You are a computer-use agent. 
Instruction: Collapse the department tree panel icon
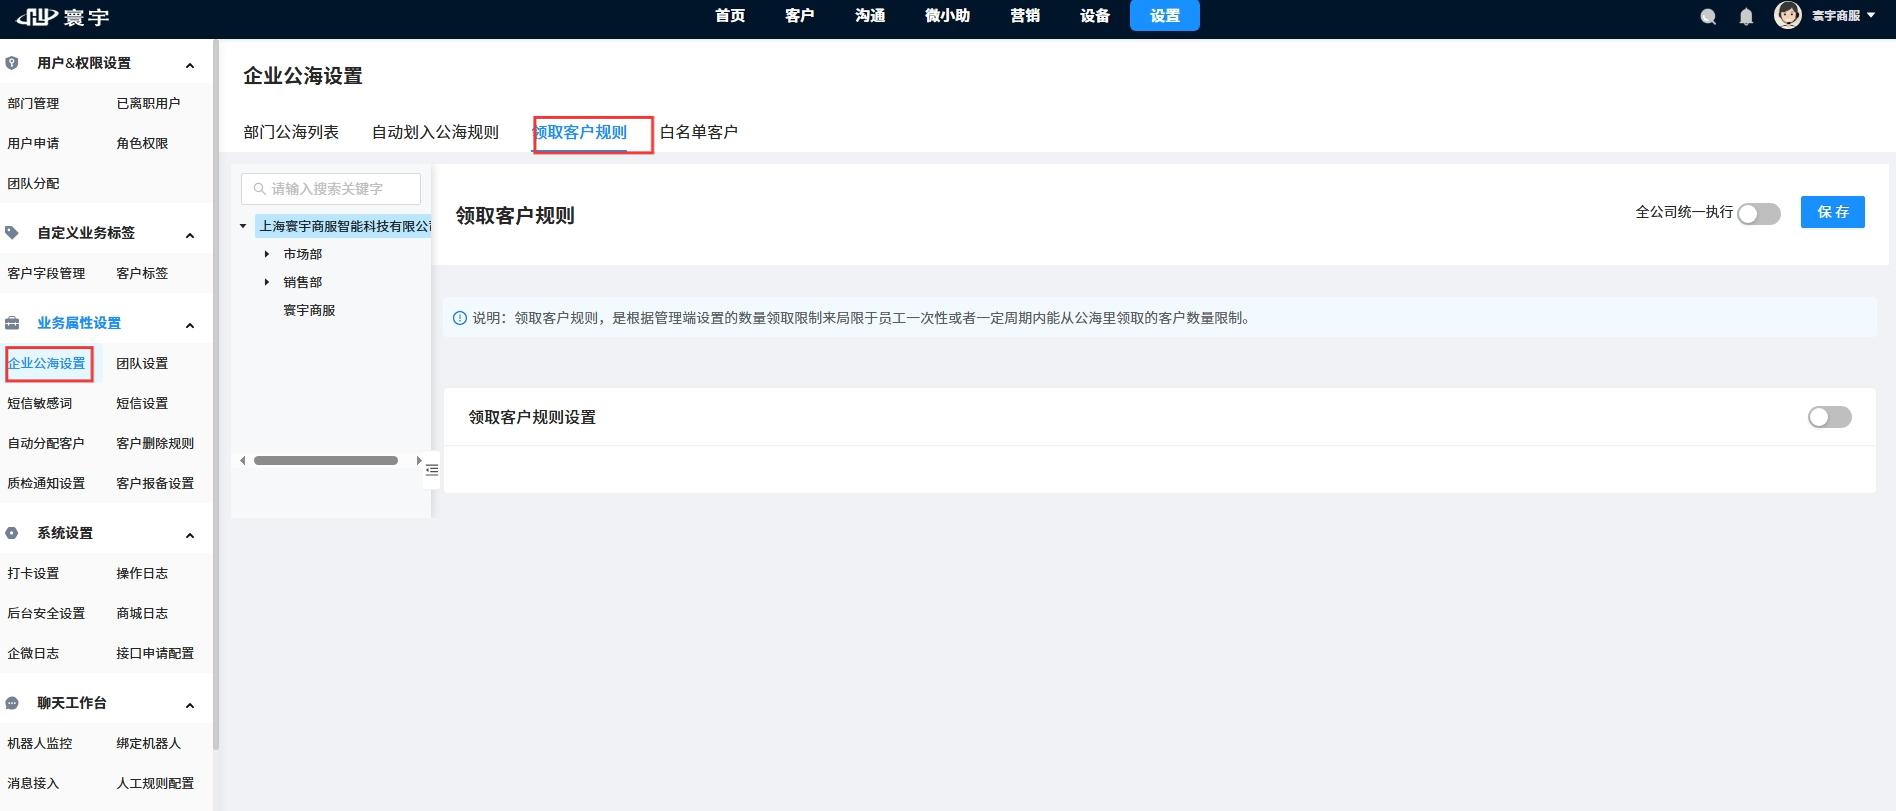tap(432, 470)
